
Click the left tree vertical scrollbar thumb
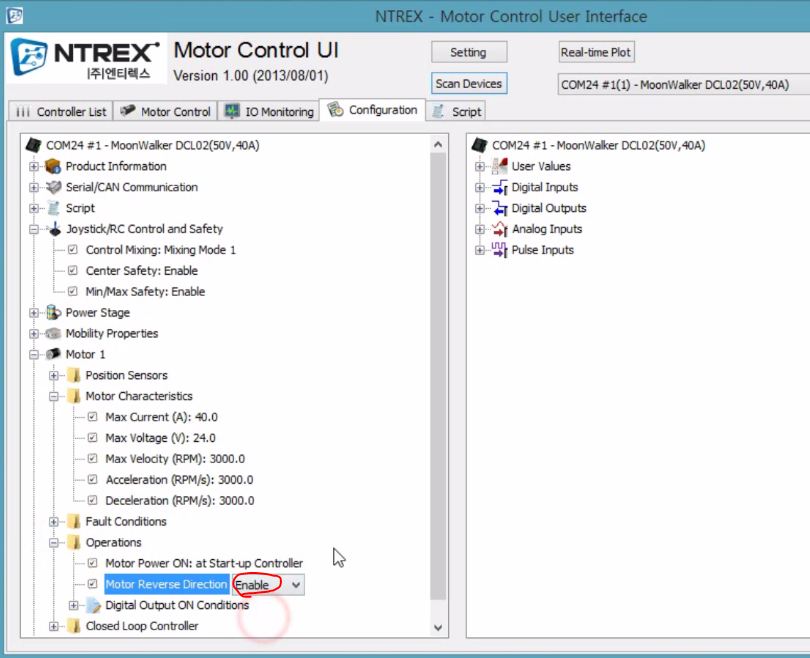tap(438, 376)
